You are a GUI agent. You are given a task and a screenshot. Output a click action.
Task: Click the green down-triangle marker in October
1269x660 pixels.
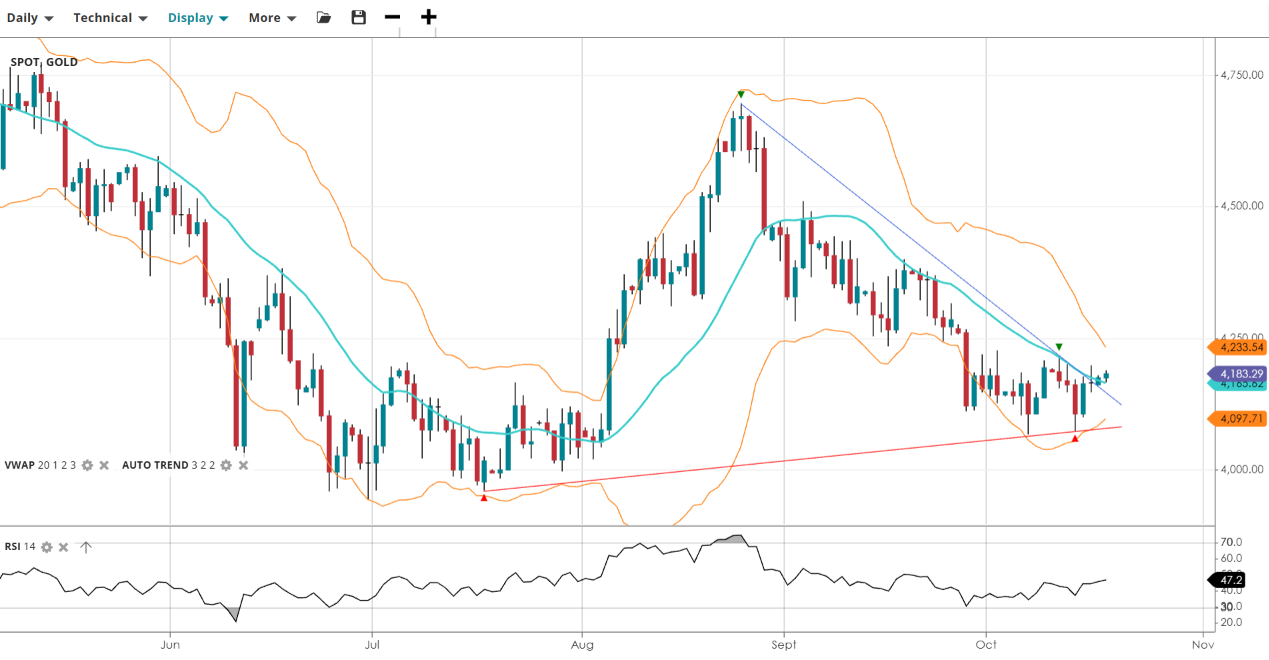pos(1059,346)
